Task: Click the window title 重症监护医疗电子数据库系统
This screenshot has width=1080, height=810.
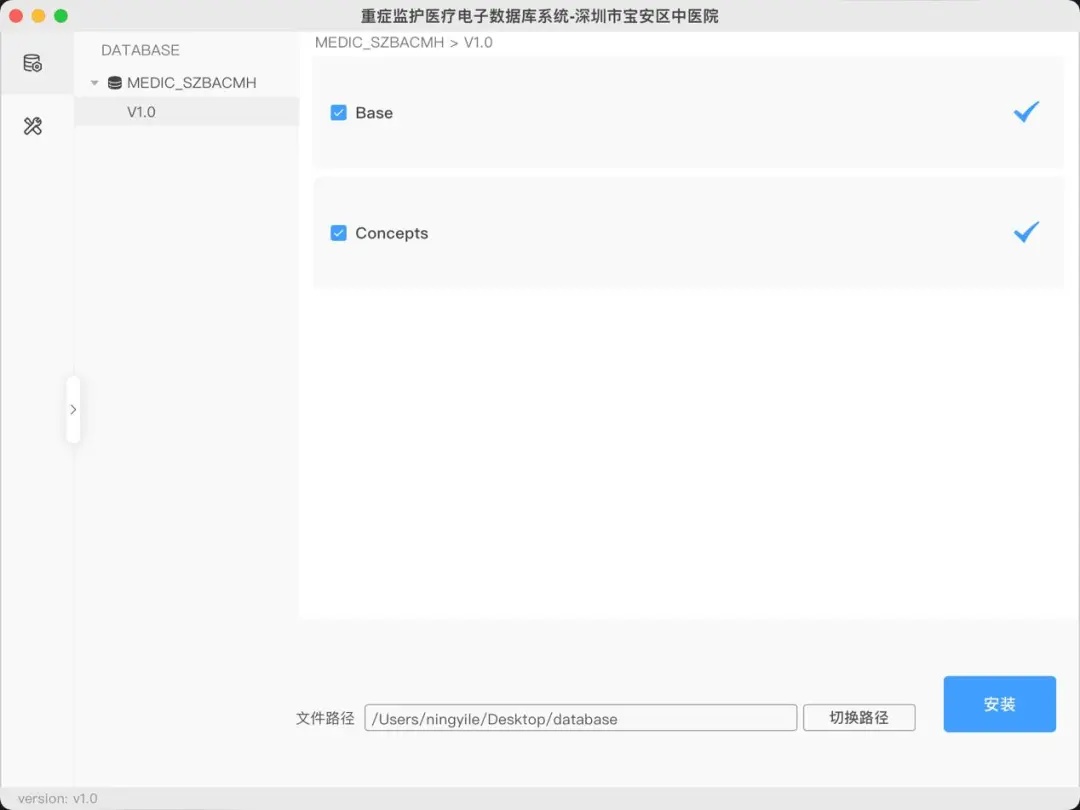Action: coord(539,16)
